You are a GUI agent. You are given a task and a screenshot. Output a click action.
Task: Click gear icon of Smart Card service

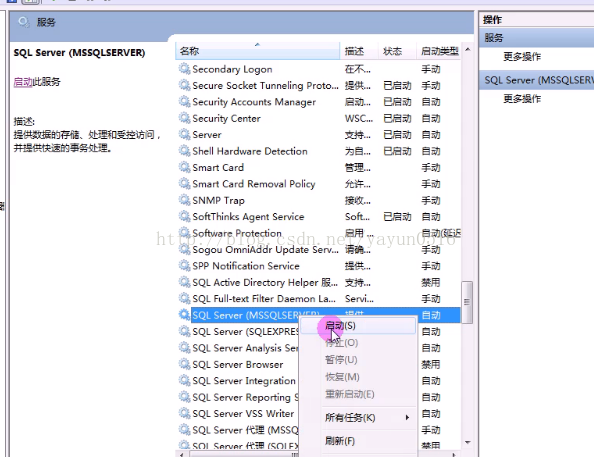[184, 167]
